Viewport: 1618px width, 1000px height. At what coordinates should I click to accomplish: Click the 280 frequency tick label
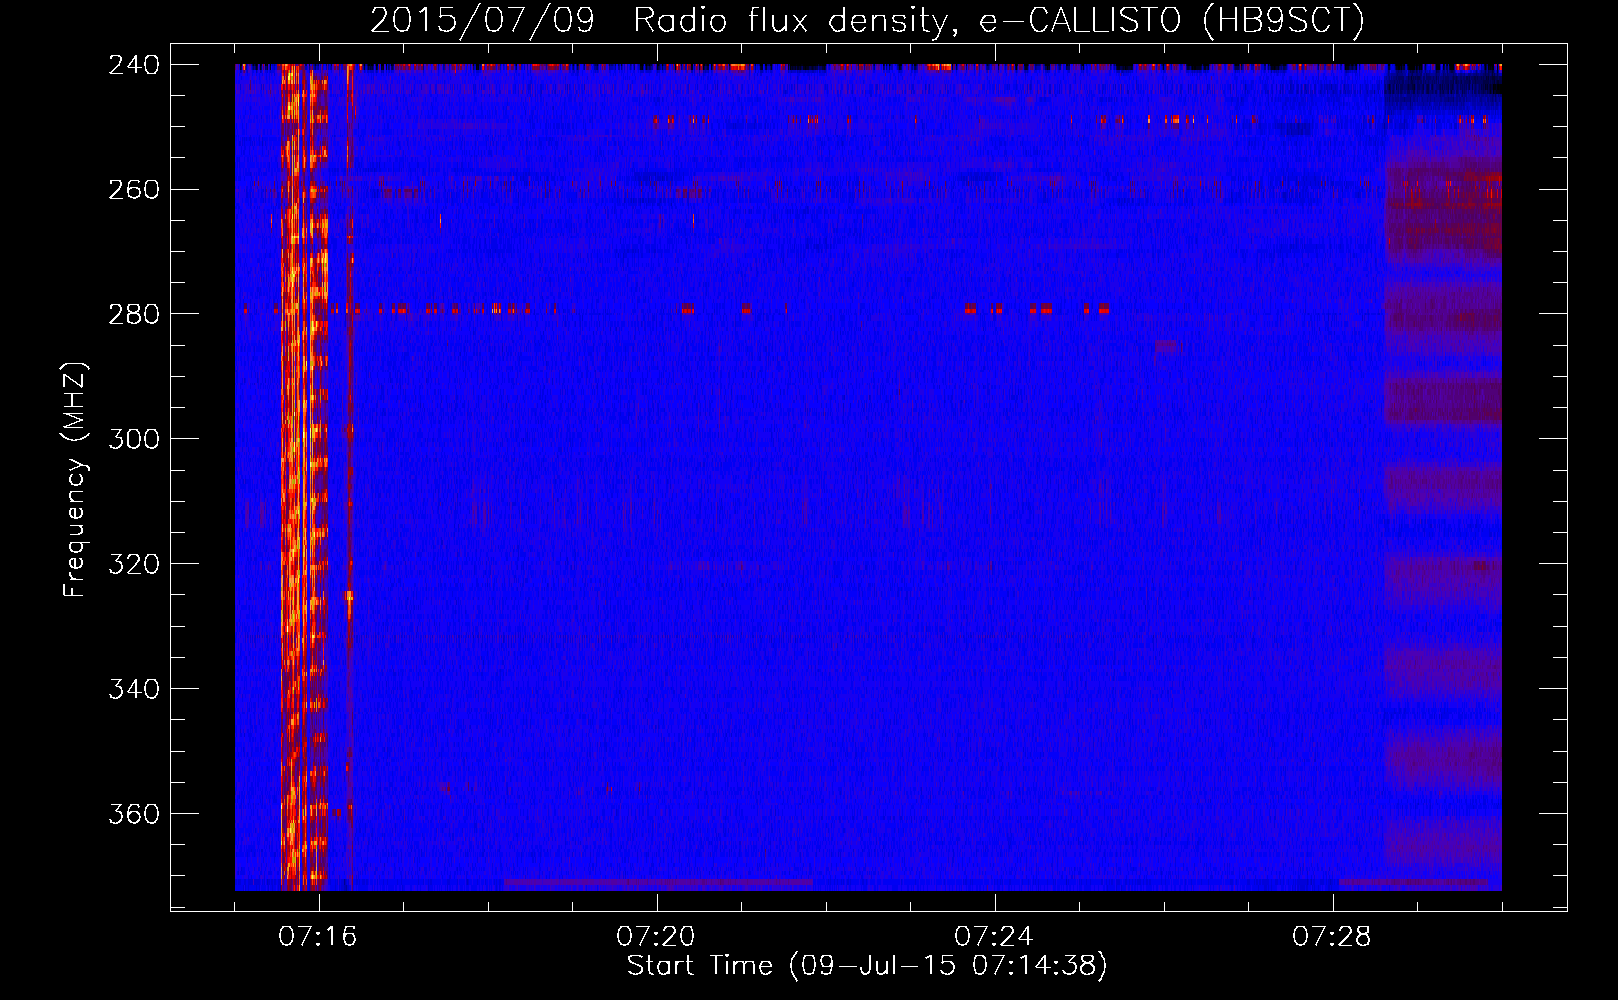pyautogui.click(x=133, y=314)
